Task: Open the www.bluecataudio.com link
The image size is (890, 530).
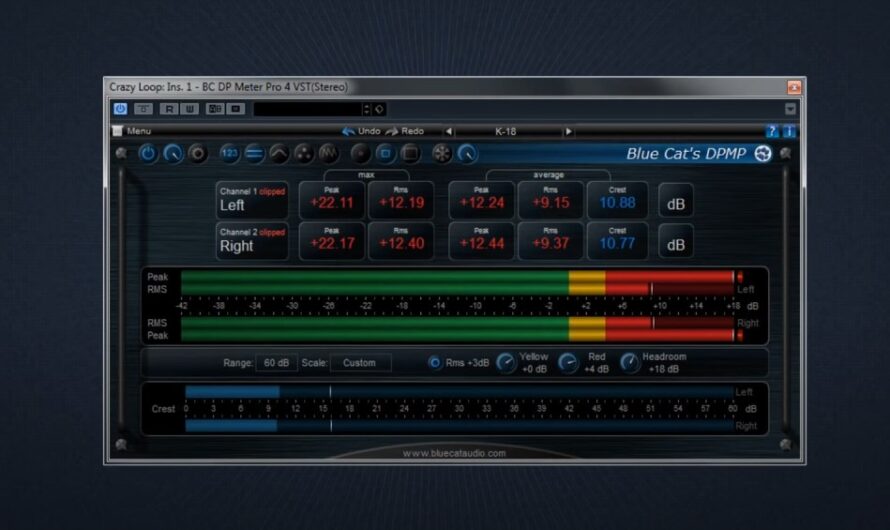Action: [x=454, y=453]
